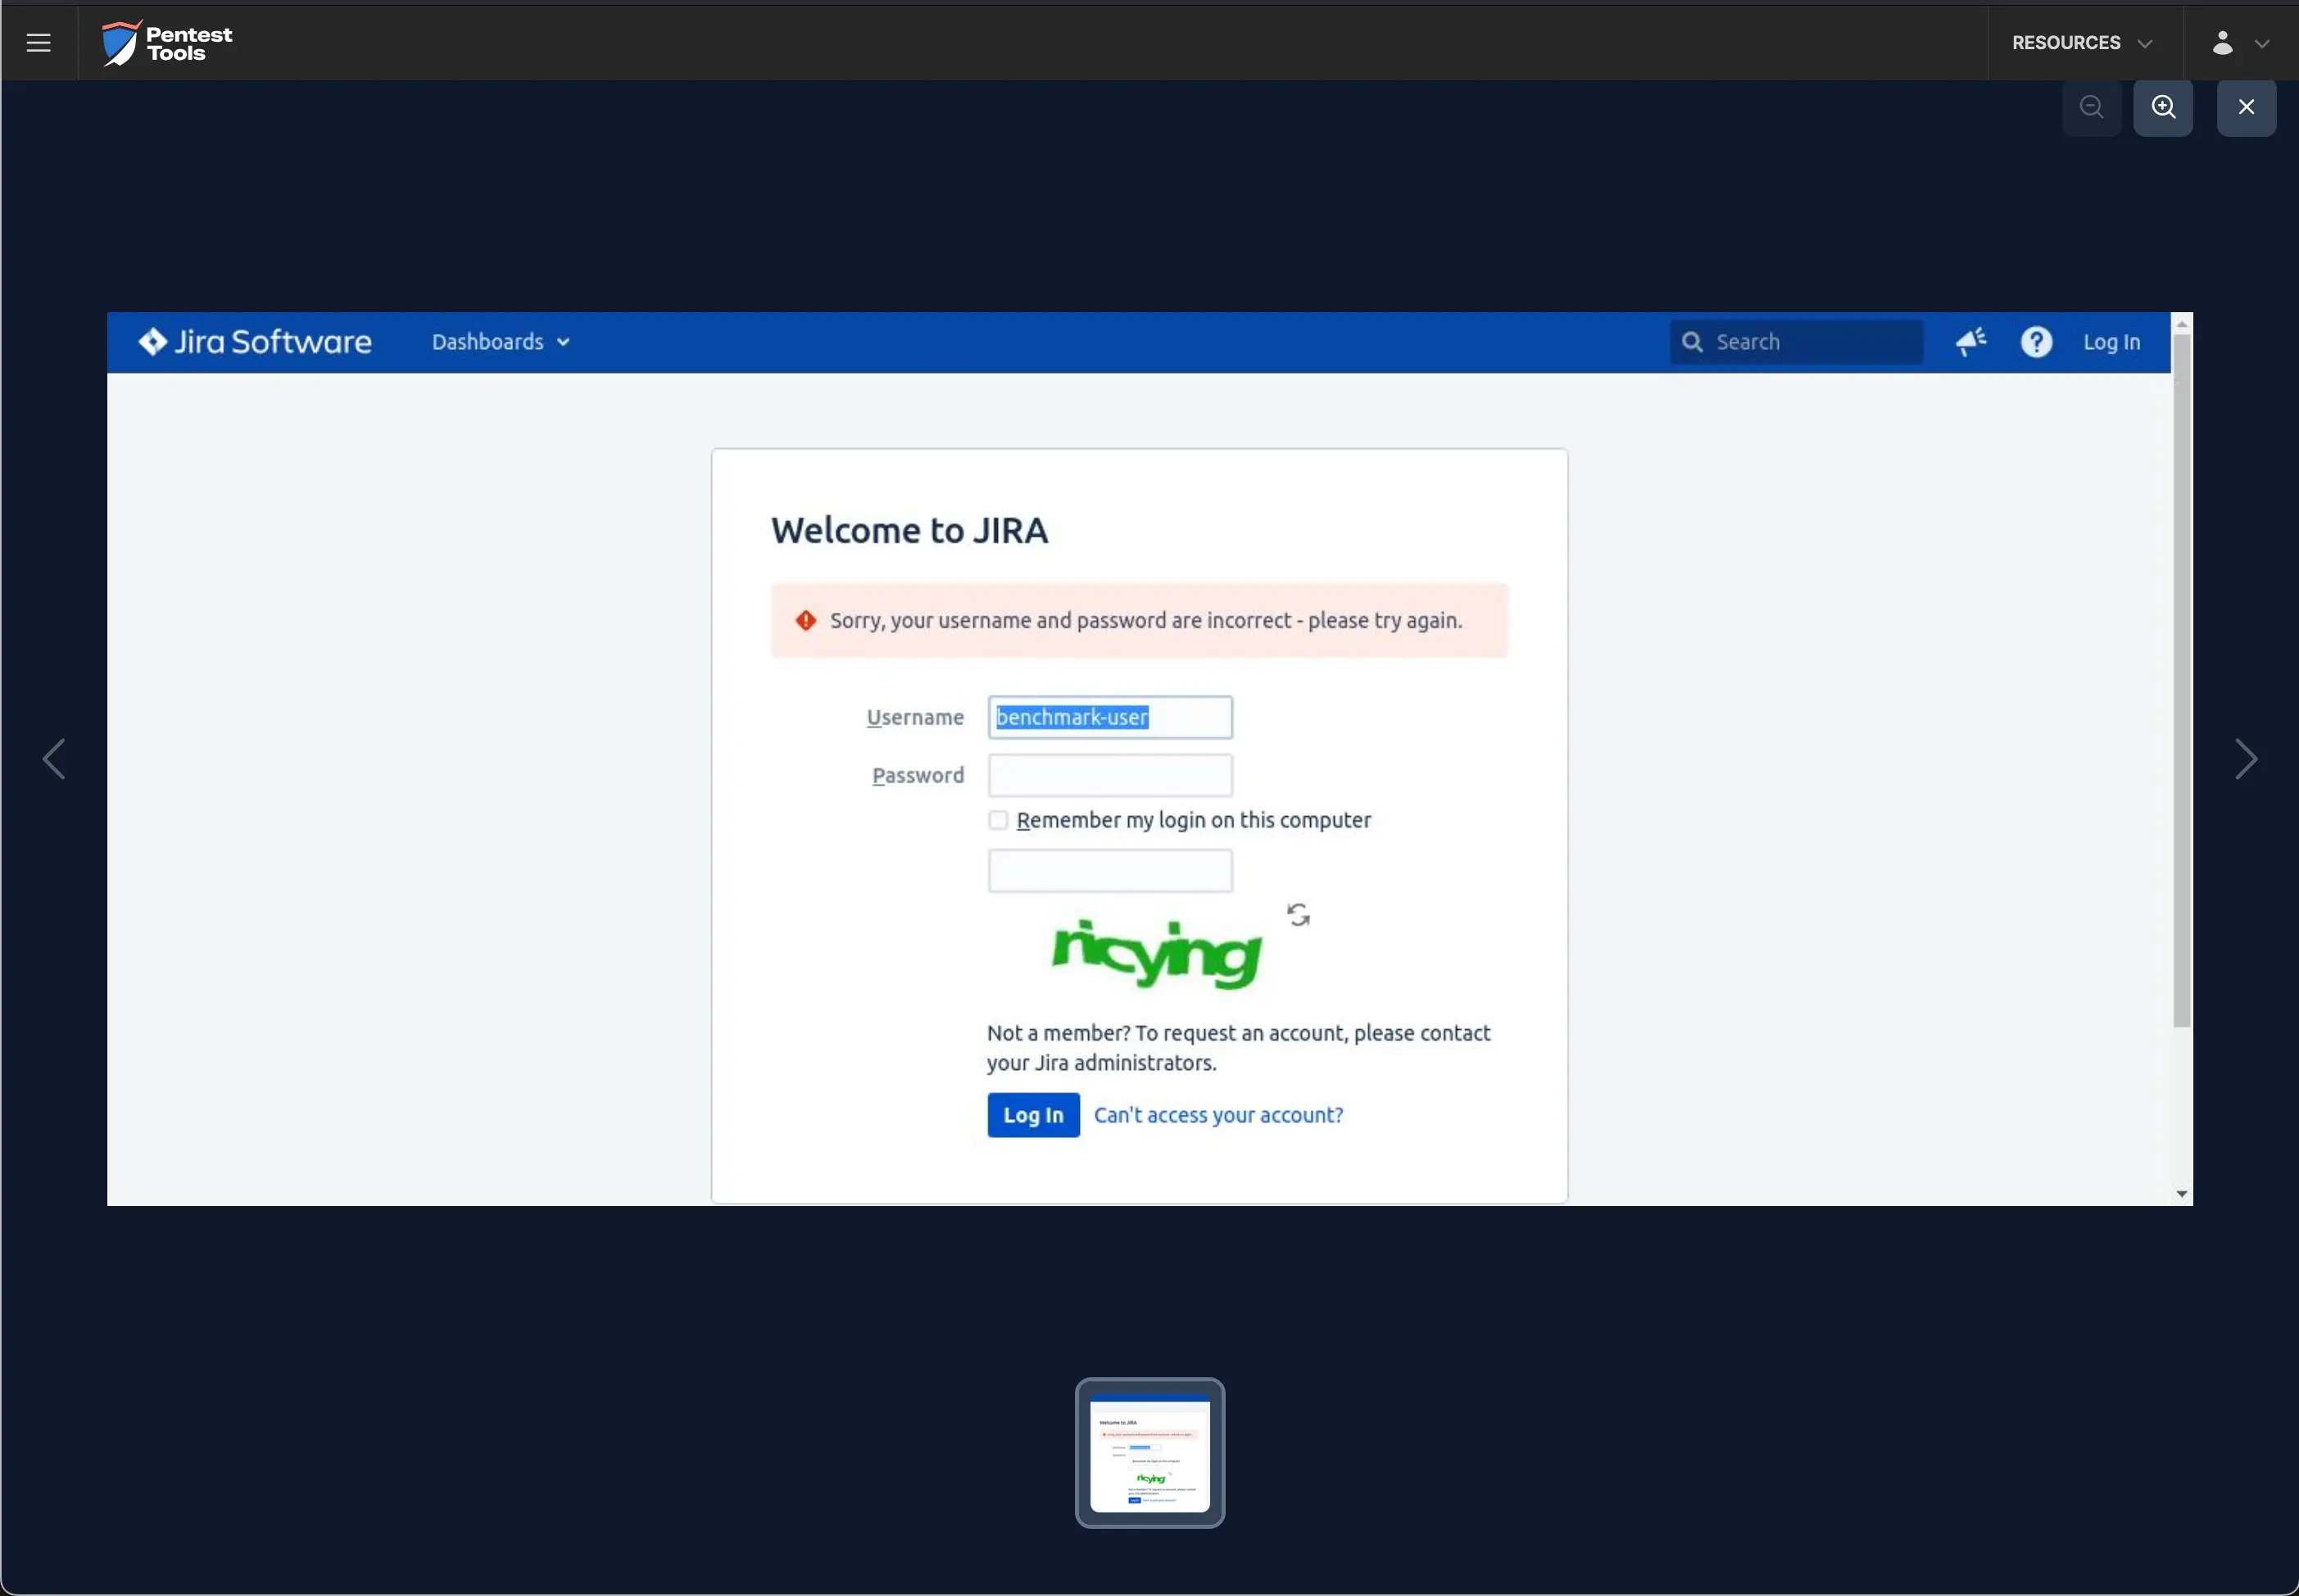The width and height of the screenshot is (2299, 1596).
Task: Click the Password label
Action: pos(918,776)
